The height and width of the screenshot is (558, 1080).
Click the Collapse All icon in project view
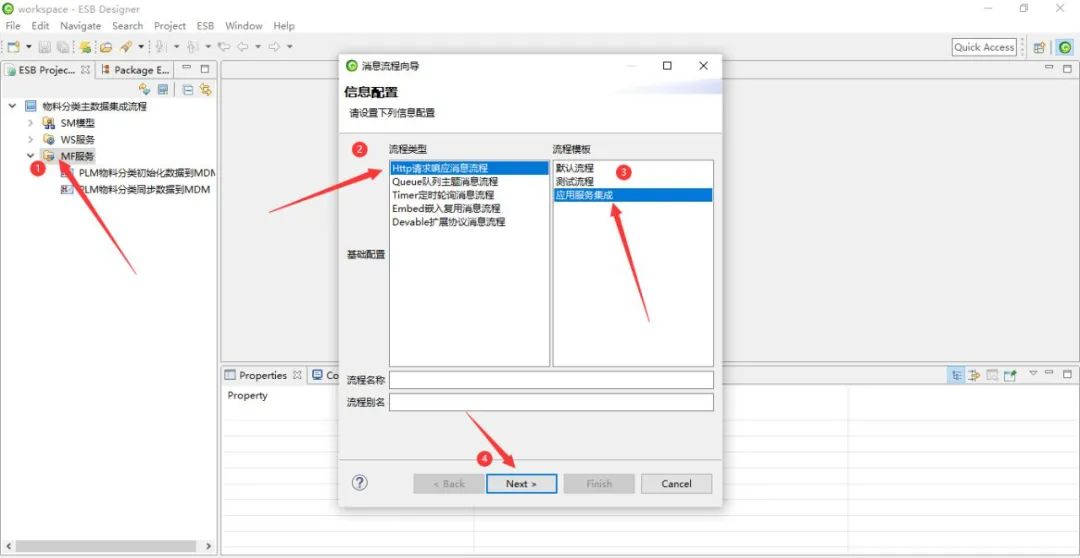pyautogui.click(x=187, y=89)
